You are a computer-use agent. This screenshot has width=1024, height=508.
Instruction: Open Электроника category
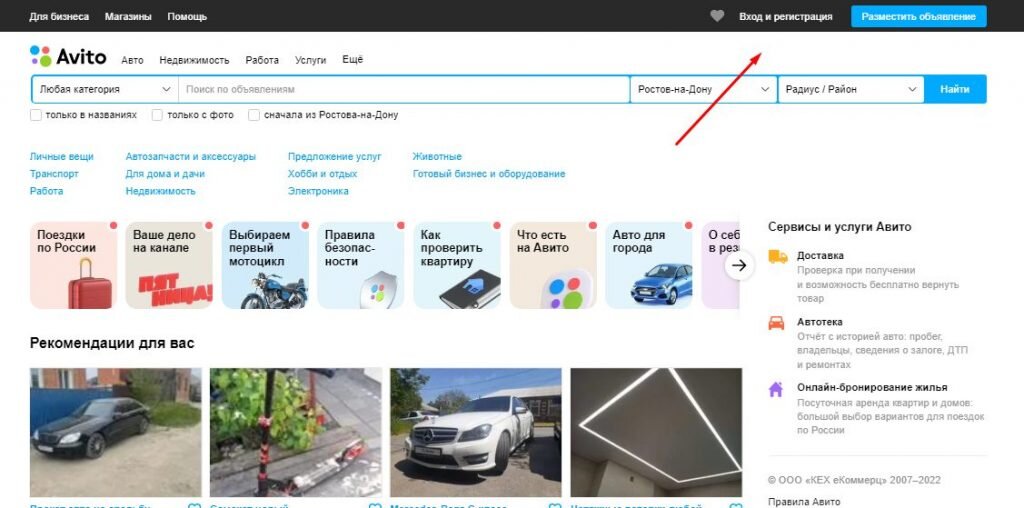point(318,191)
